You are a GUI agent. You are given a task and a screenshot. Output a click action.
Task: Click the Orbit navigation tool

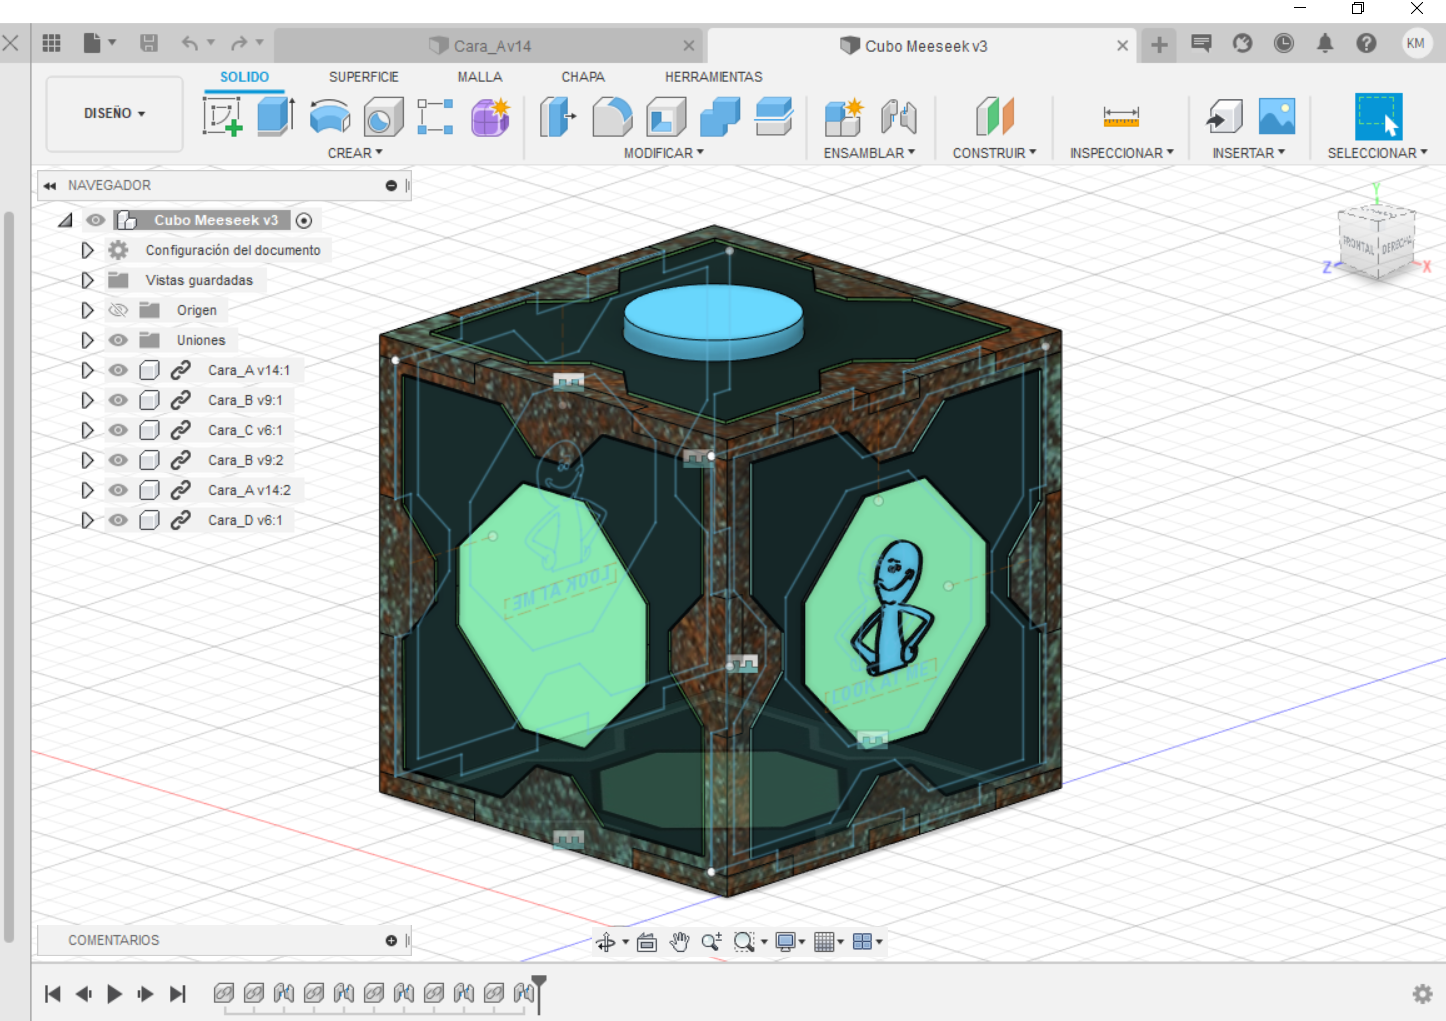606,942
